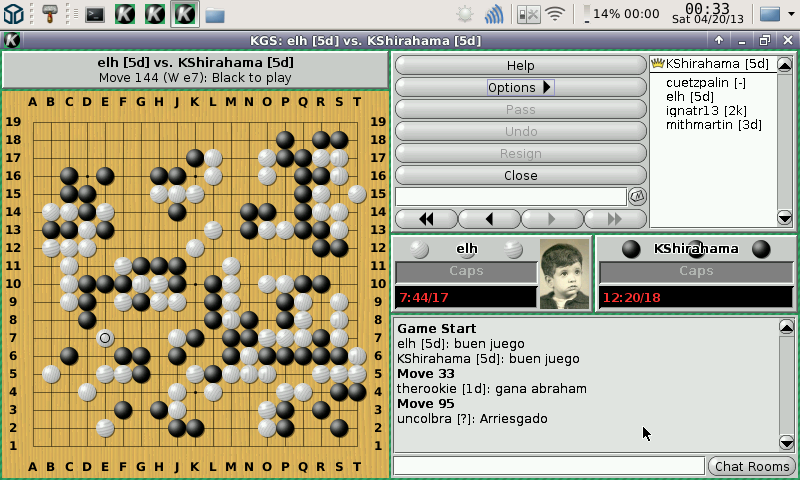Select KShirahama [5d] with crown in user list
The image size is (800, 480).
(713, 64)
